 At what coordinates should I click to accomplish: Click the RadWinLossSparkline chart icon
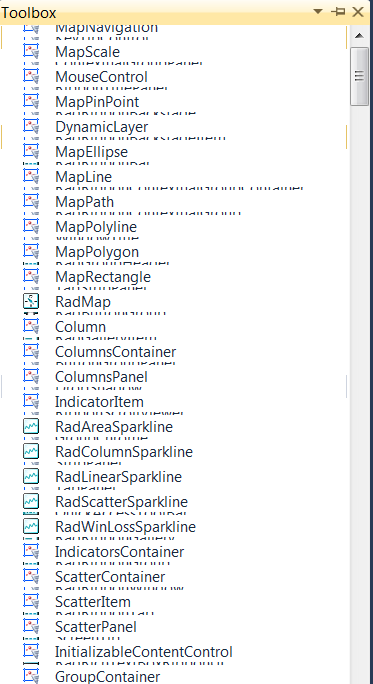31,526
